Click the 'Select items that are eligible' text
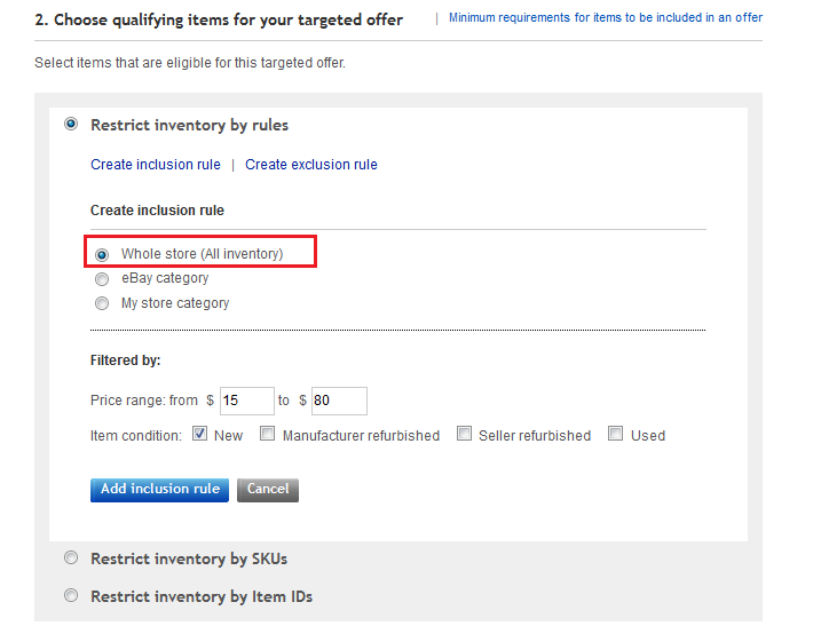 189,63
